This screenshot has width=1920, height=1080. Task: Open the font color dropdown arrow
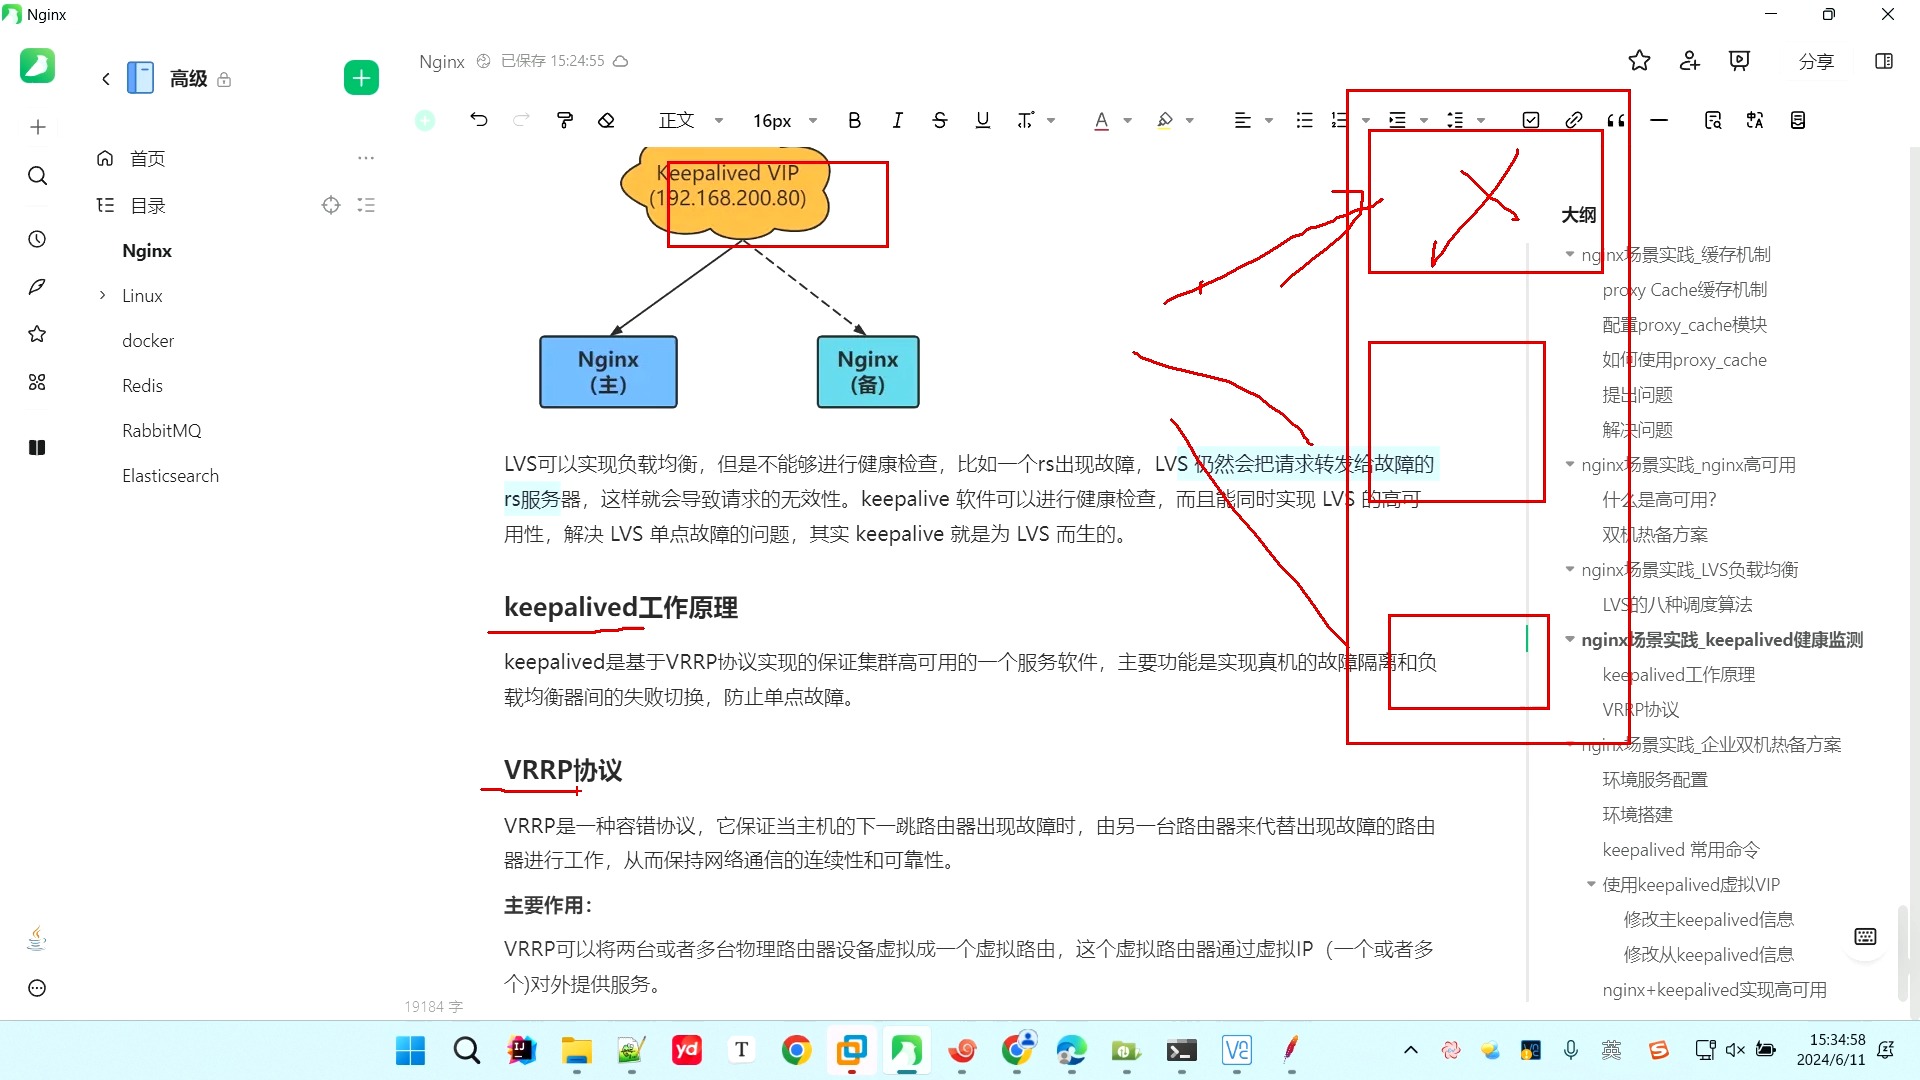(1128, 120)
